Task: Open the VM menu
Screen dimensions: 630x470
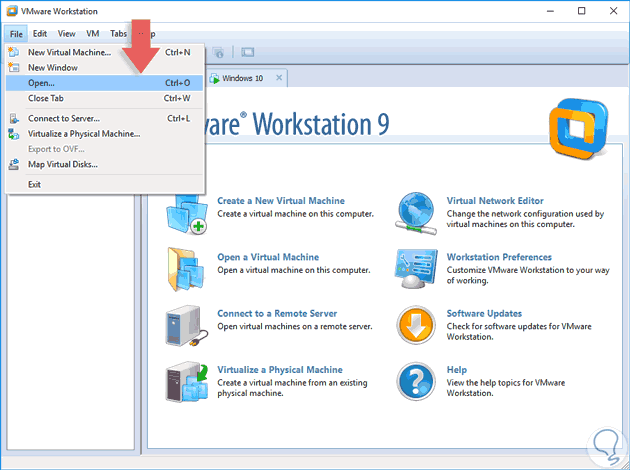Action: point(93,34)
